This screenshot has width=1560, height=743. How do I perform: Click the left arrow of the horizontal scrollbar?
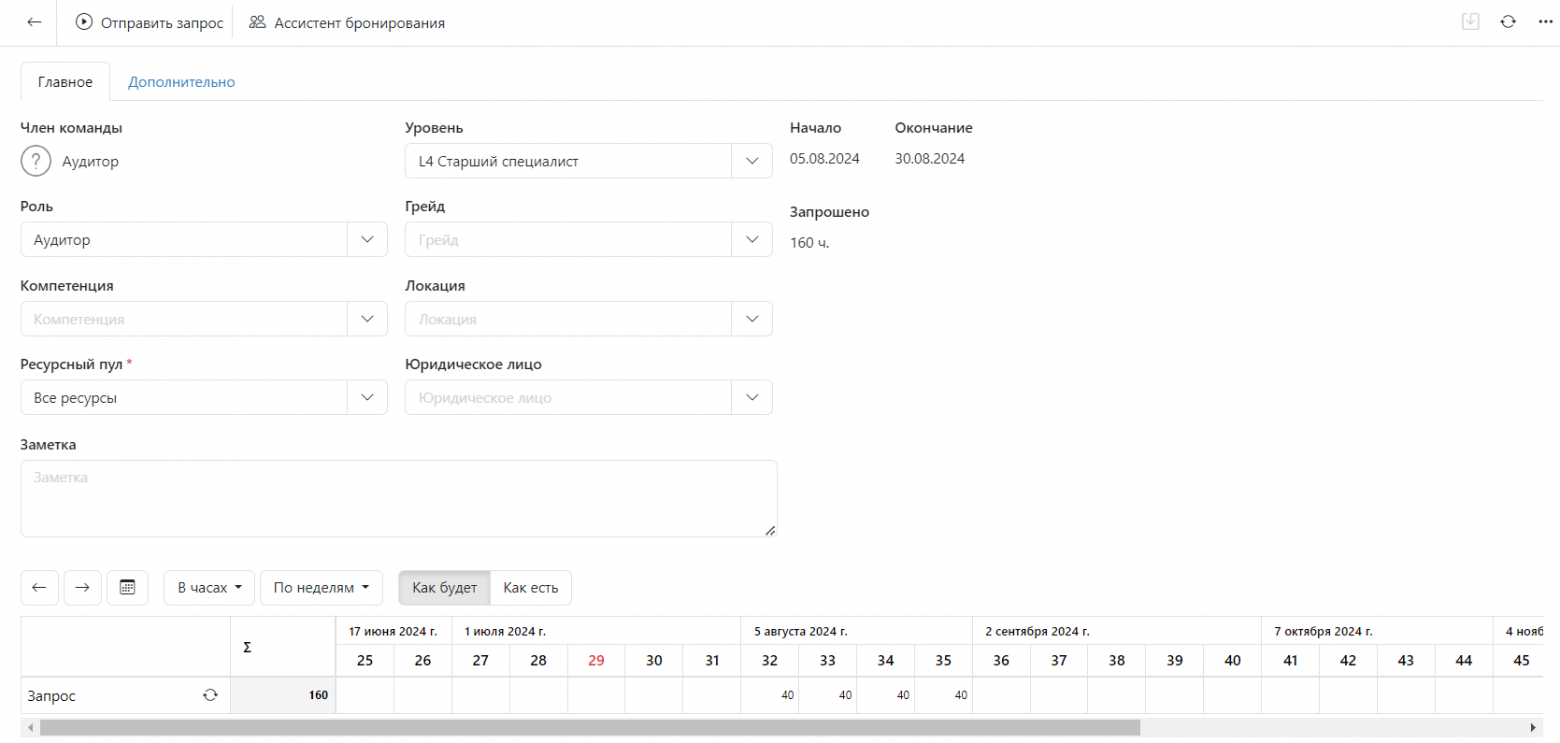(x=29, y=727)
